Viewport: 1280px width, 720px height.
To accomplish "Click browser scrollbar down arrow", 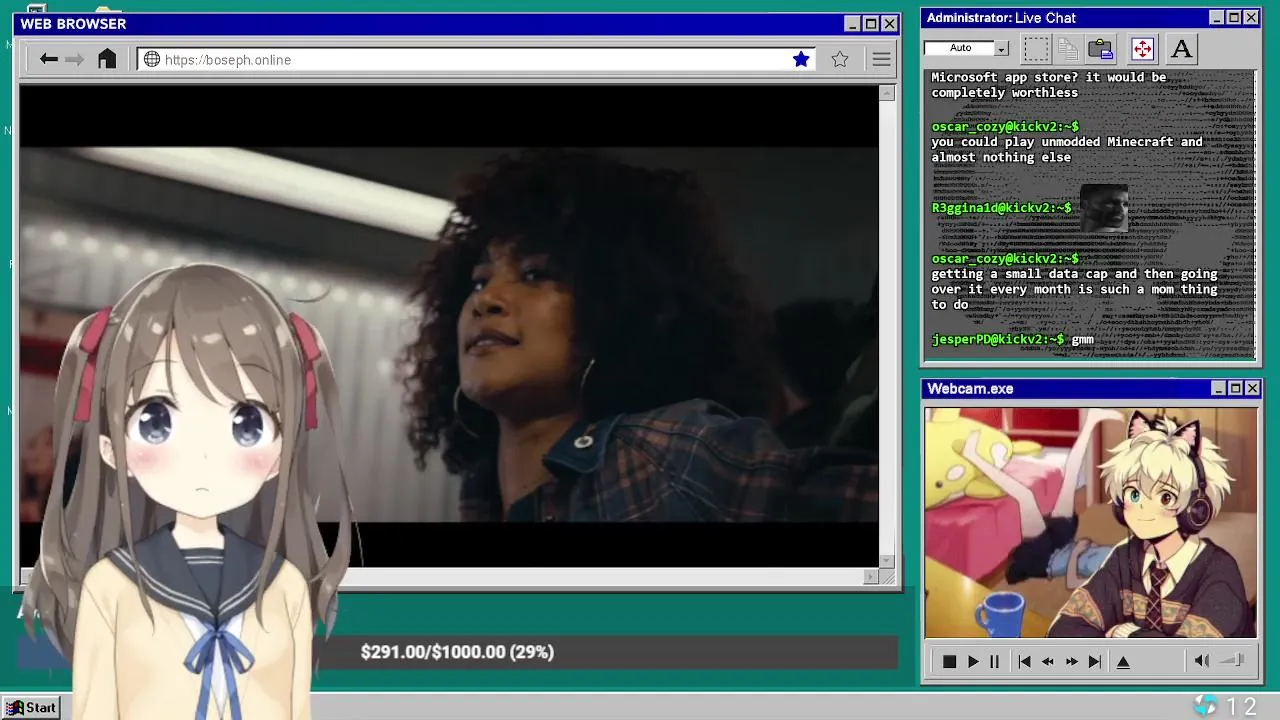I will click(x=887, y=561).
